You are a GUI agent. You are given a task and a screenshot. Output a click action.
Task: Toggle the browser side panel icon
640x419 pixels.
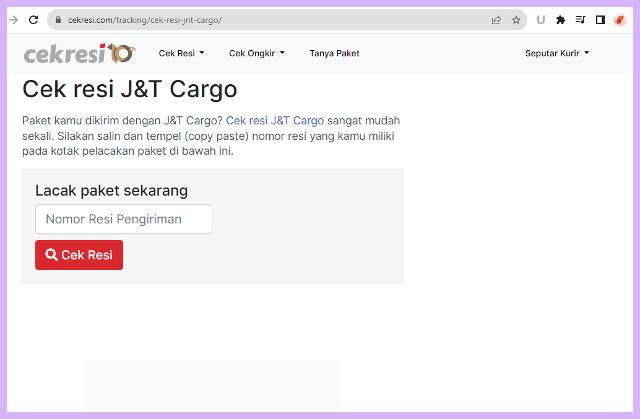[x=600, y=20]
